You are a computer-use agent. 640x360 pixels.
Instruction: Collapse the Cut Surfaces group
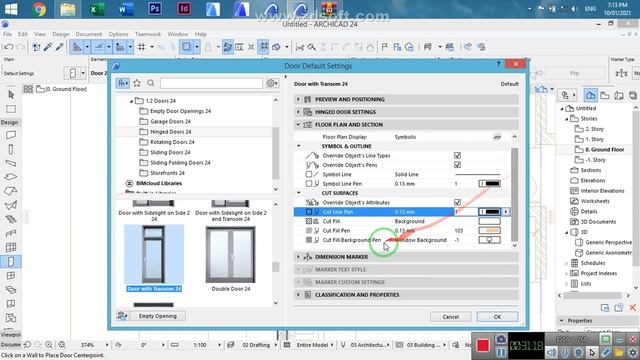tap(298, 193)
